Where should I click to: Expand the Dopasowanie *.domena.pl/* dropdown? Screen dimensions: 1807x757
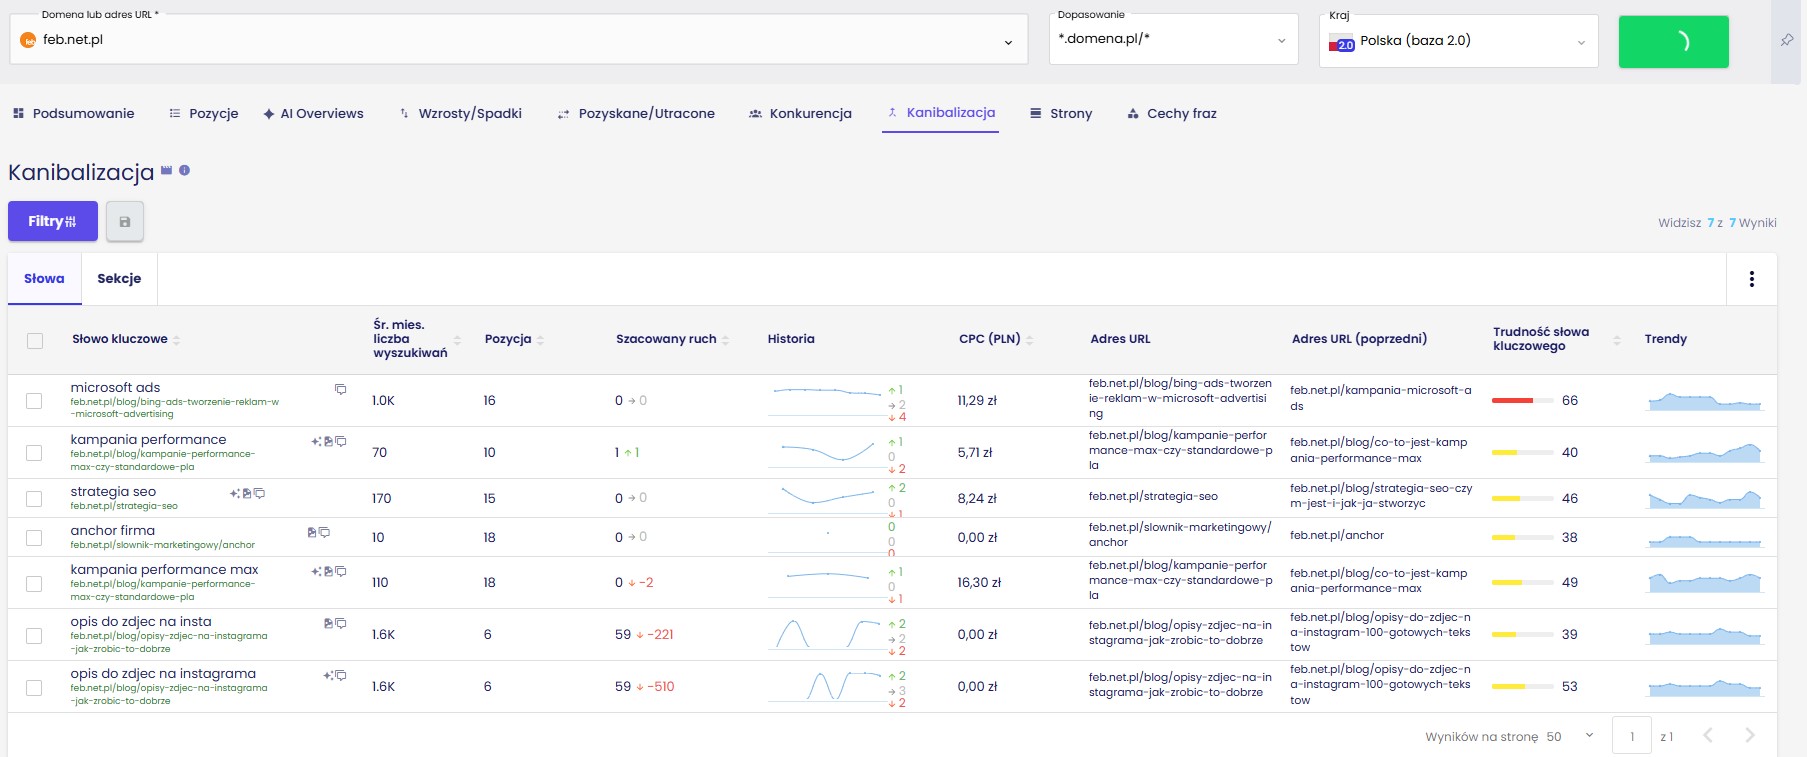tap(1173, 40)
